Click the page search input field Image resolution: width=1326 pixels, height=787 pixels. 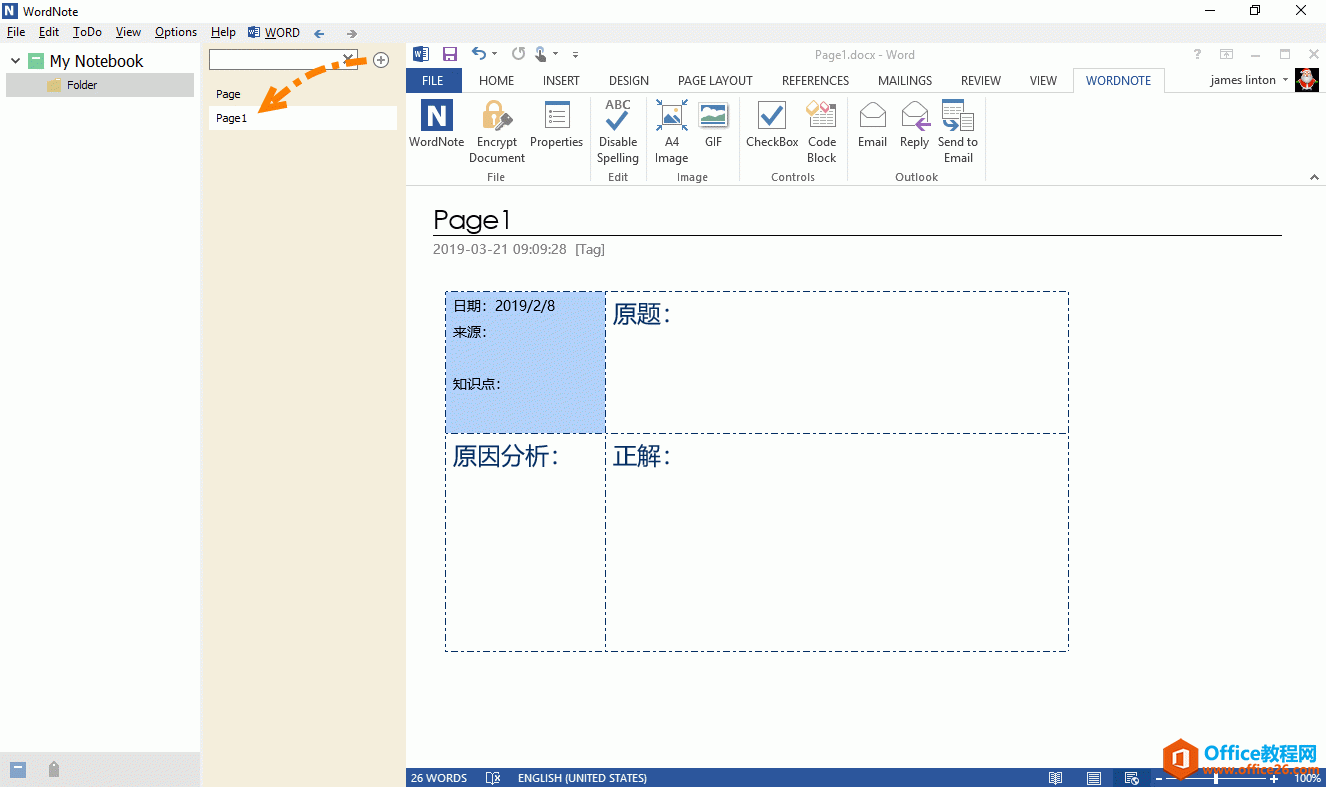276,60
